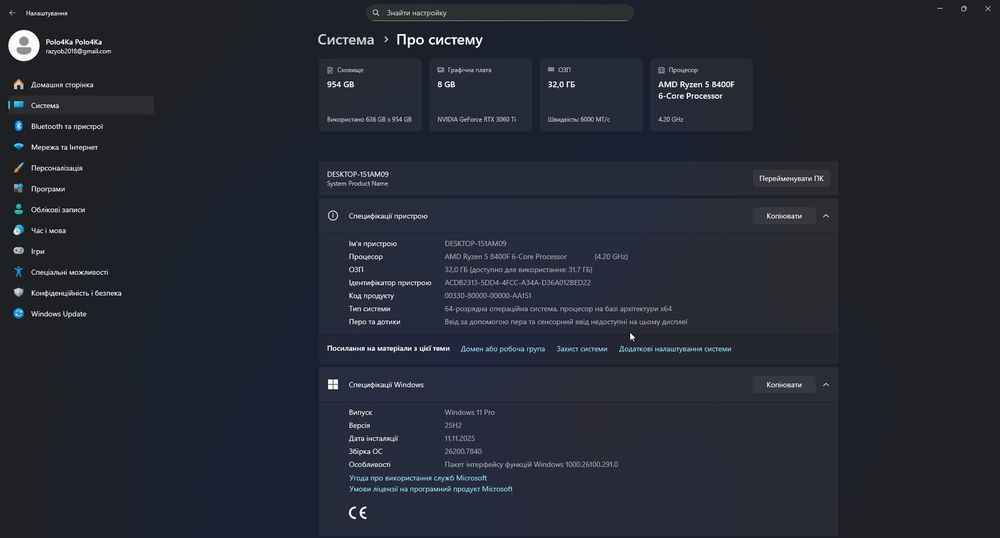Collapse the Специфікації пристрою section chevron
Screen dimensions: 1000x538
pos(826,215)
